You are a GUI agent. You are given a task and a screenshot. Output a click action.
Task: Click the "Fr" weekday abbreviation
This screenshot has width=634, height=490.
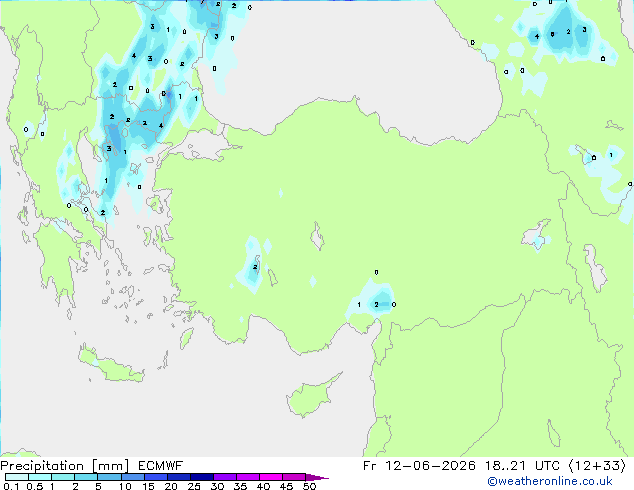[x=370, y=466]
